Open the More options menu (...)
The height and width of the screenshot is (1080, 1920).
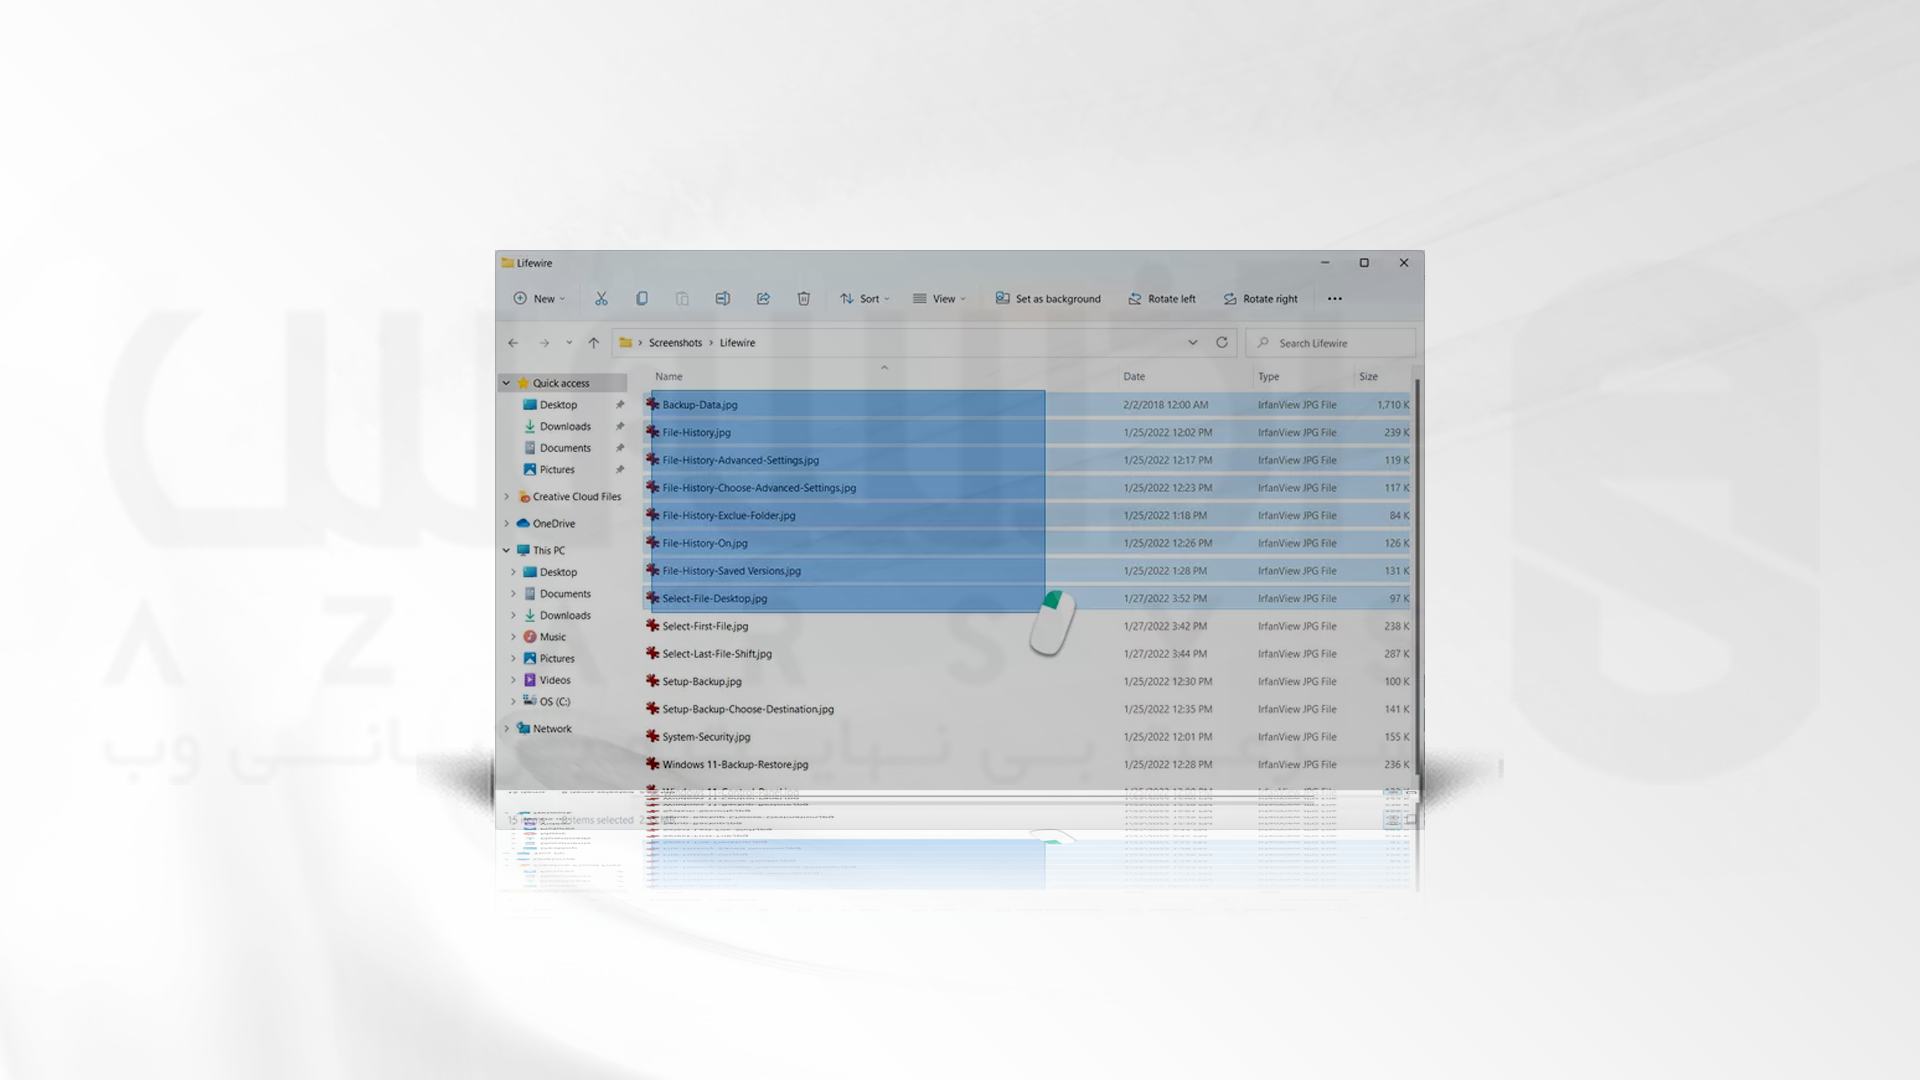coord(1335,298)
